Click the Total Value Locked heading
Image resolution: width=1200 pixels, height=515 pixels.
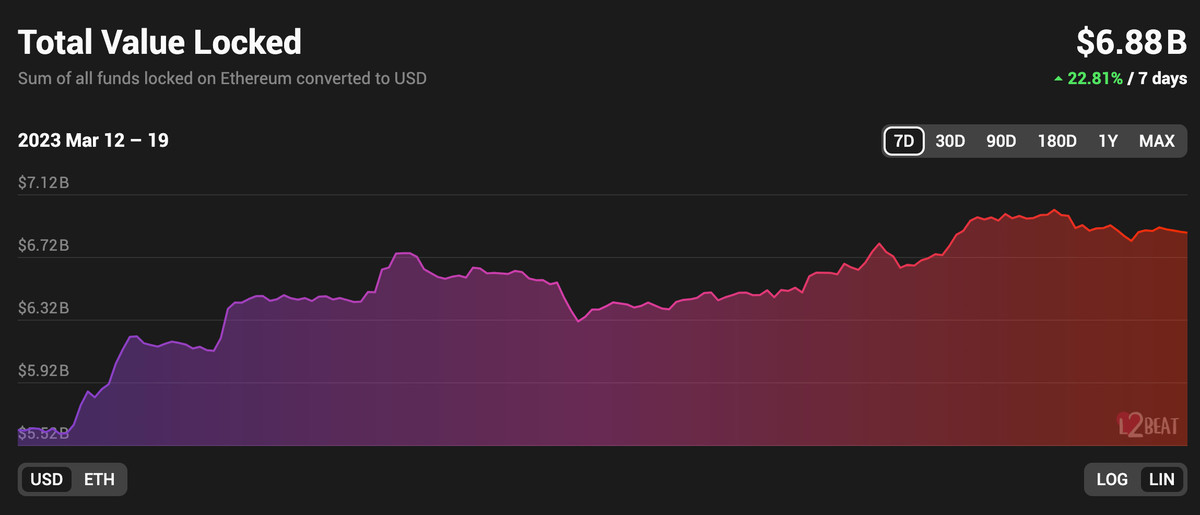point(160,42)
